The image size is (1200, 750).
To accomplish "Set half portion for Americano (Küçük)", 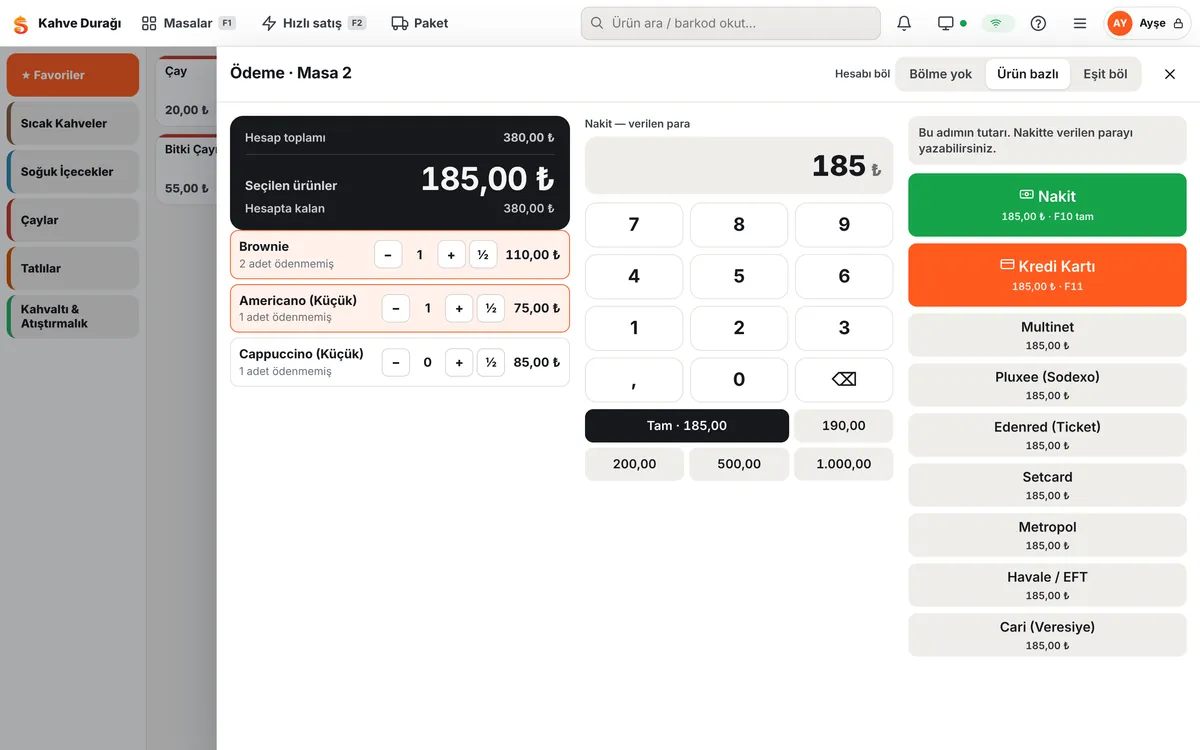I will point(491,309).
